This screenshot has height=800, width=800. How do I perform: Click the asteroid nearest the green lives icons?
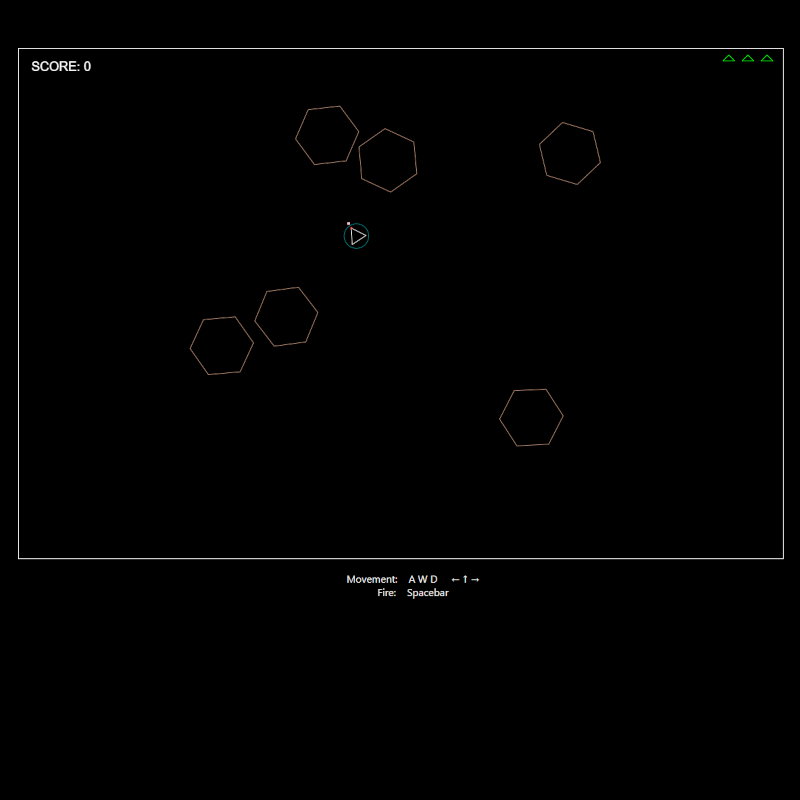[x=570, y=154]
